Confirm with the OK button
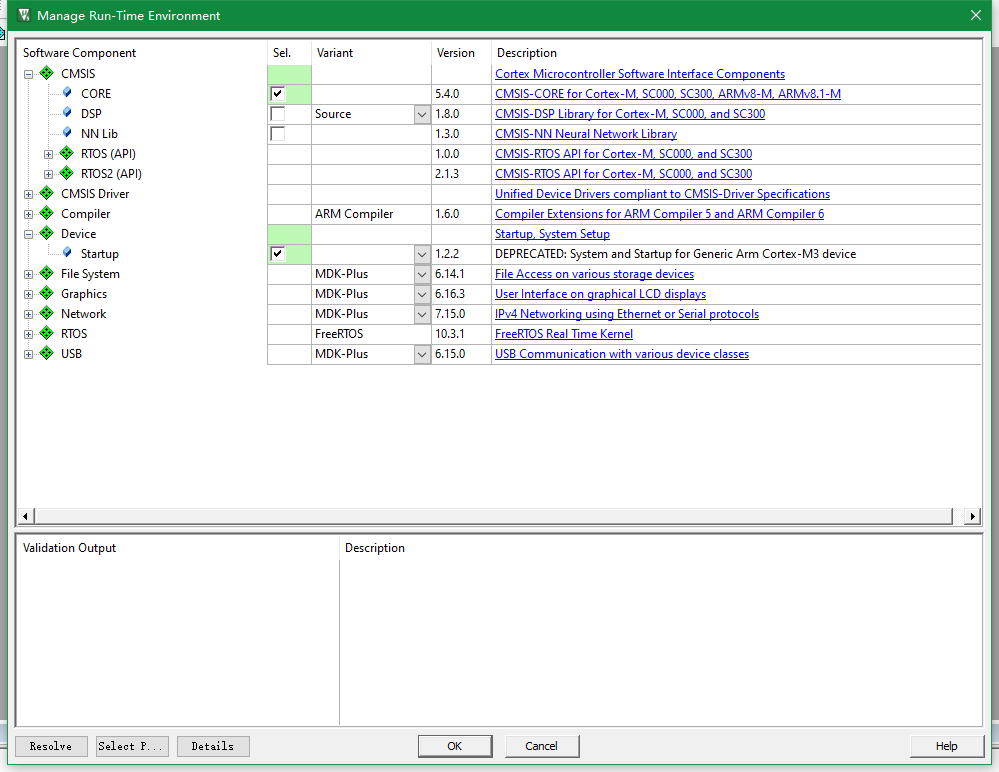The height and width of the screenshot is (772, 999). [455, 746]
